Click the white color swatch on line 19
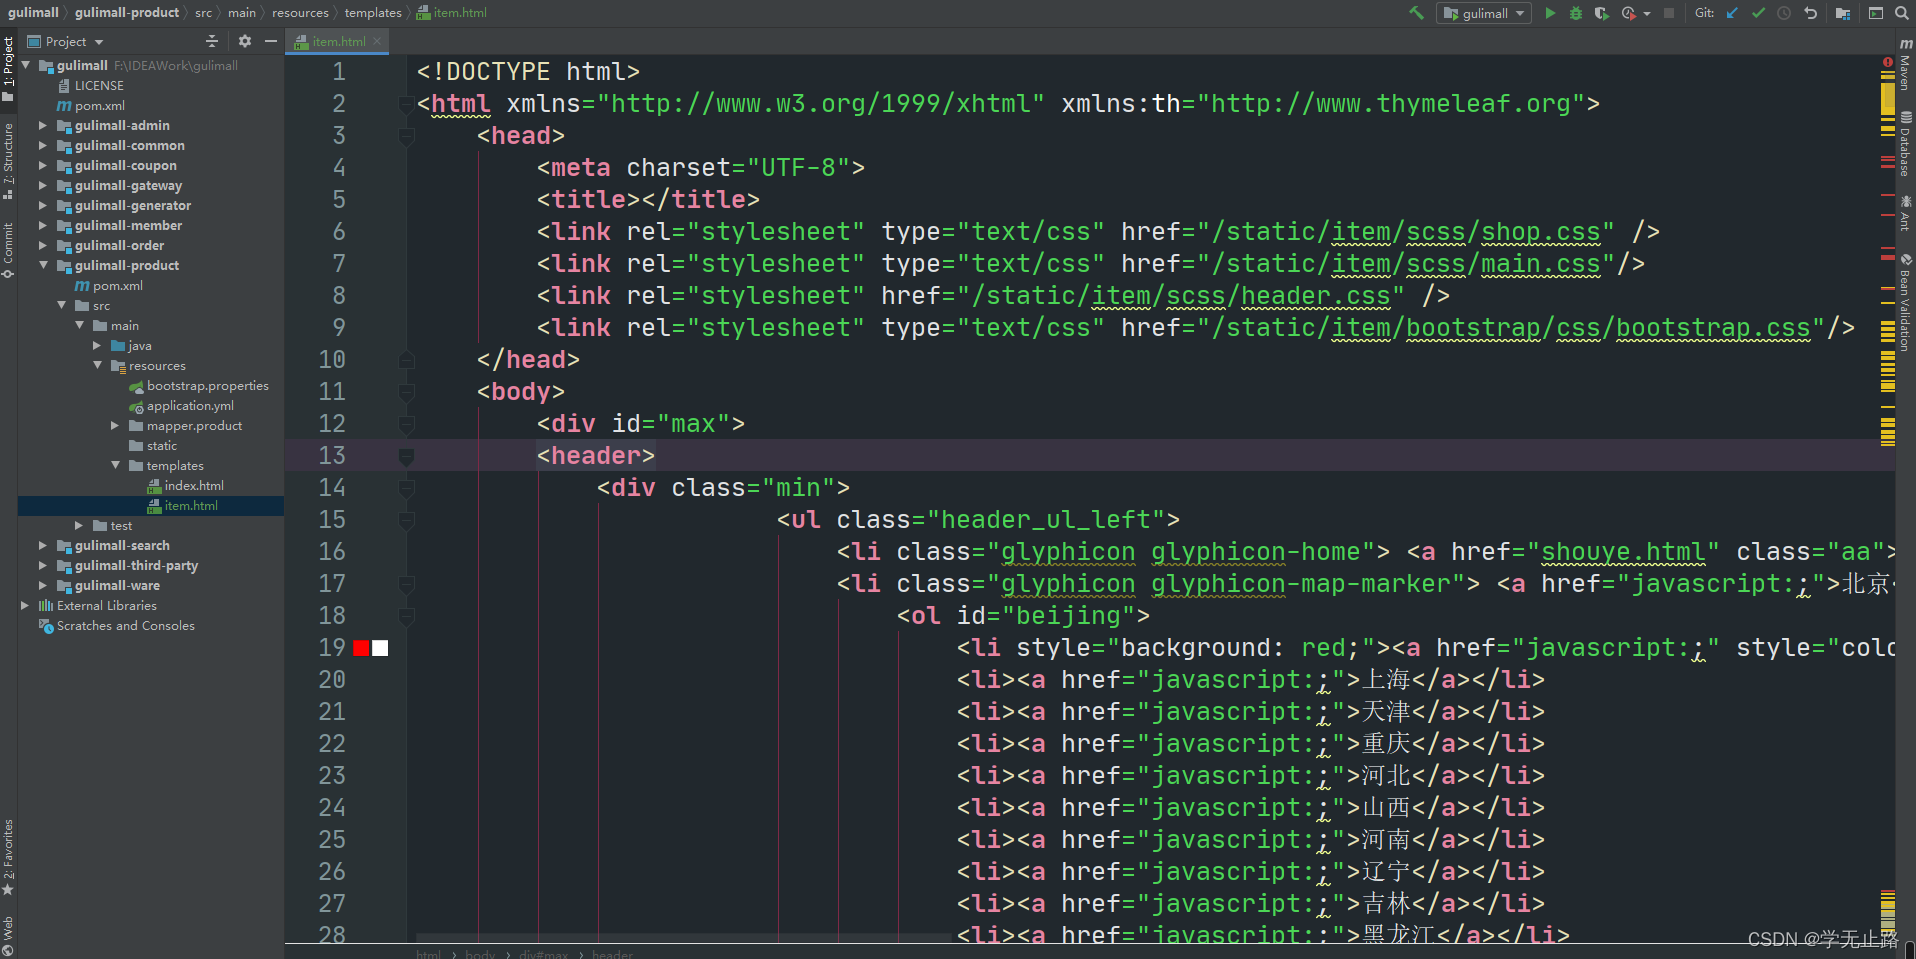The height and width of the screenshot is (959, 1916). [380, 648]
